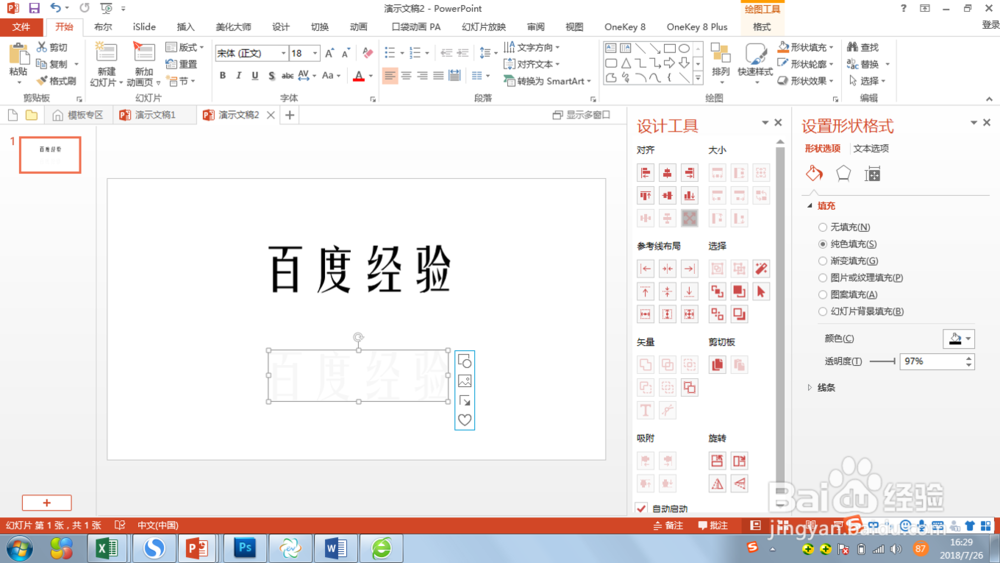Align text left in paragraph group

coord(390,76)
